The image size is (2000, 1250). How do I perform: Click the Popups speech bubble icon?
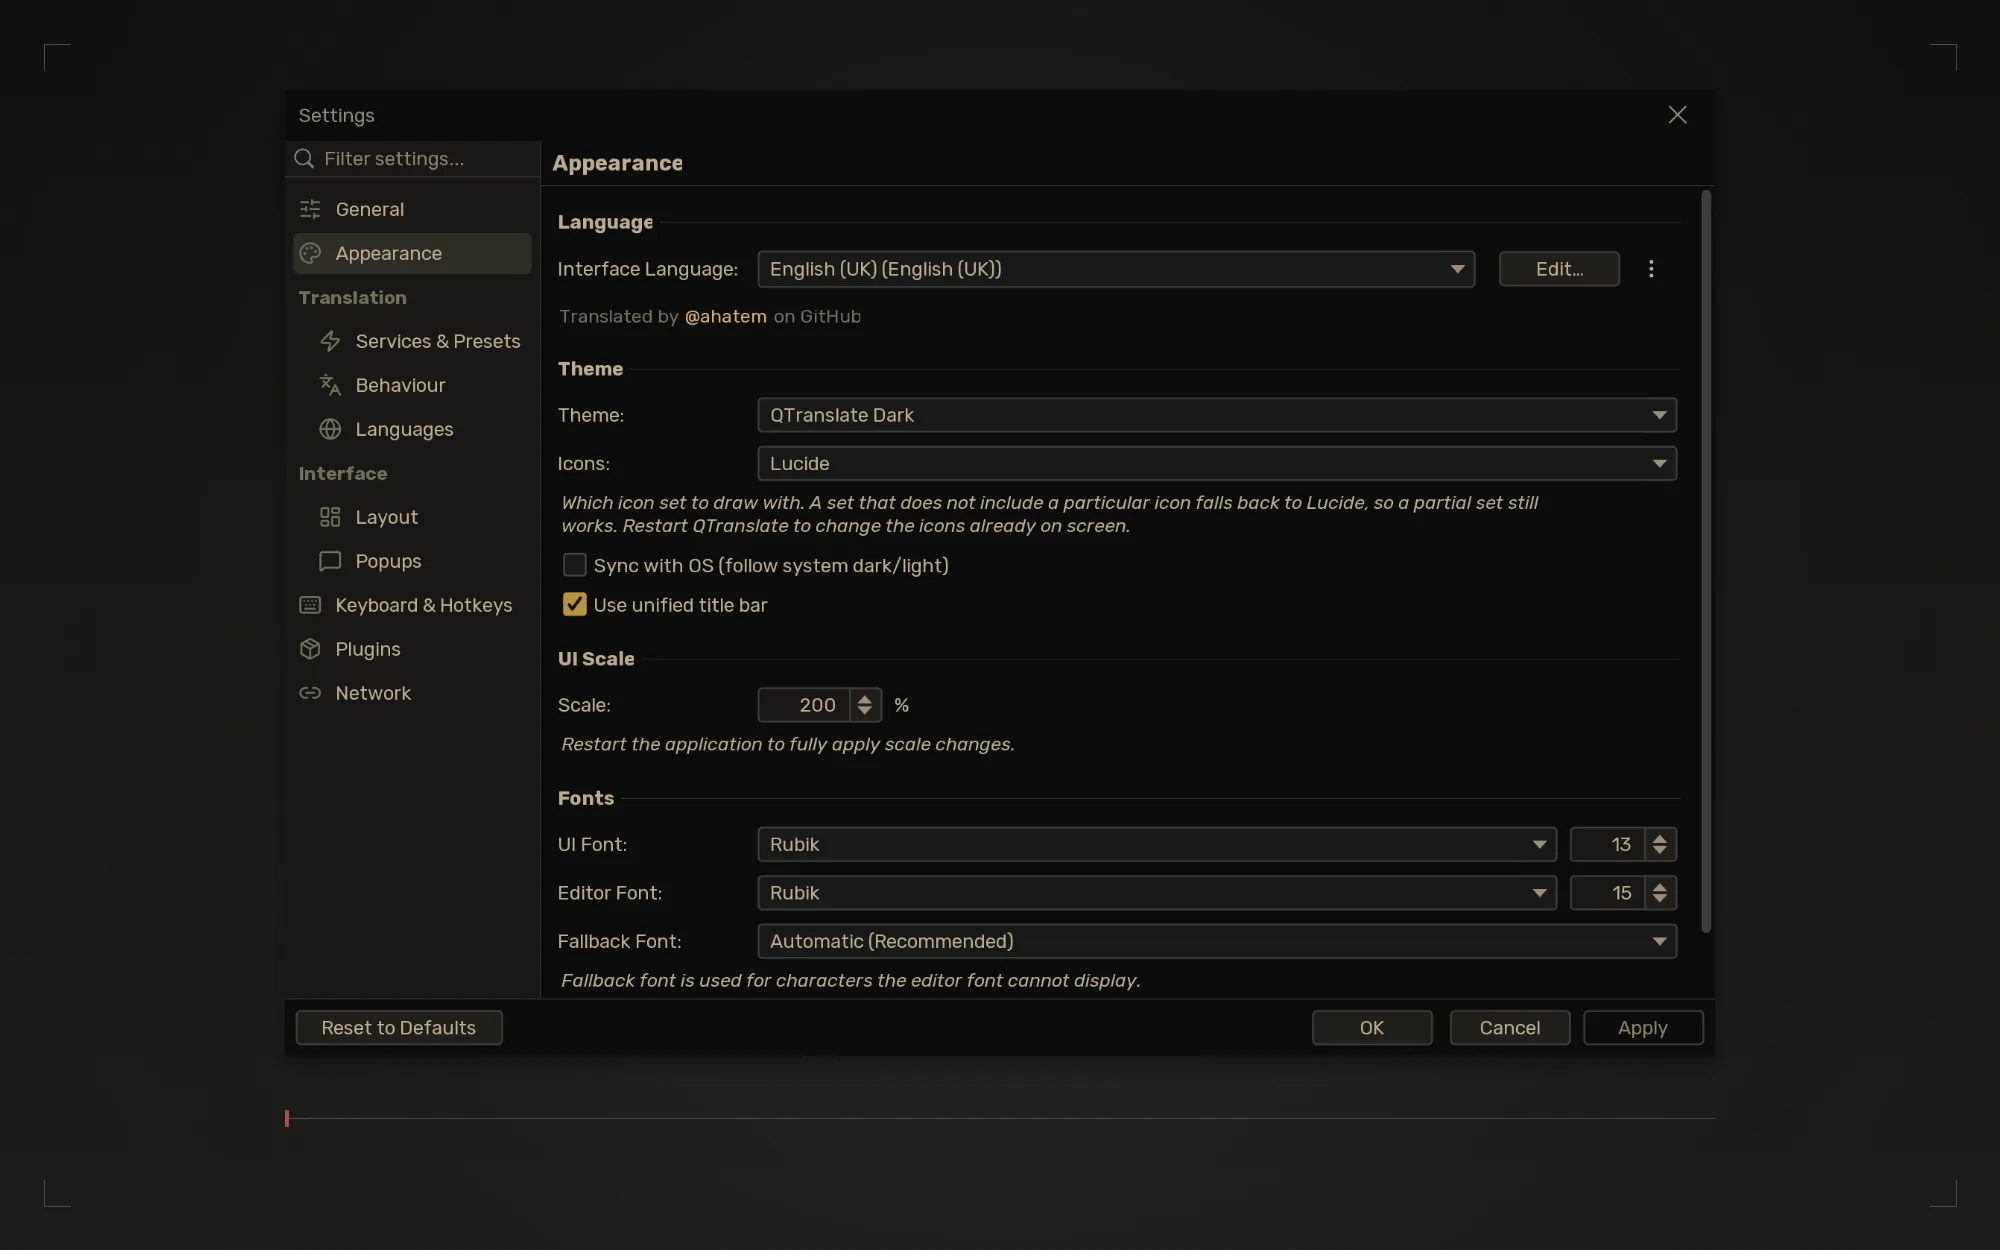(x=330, y=561)
